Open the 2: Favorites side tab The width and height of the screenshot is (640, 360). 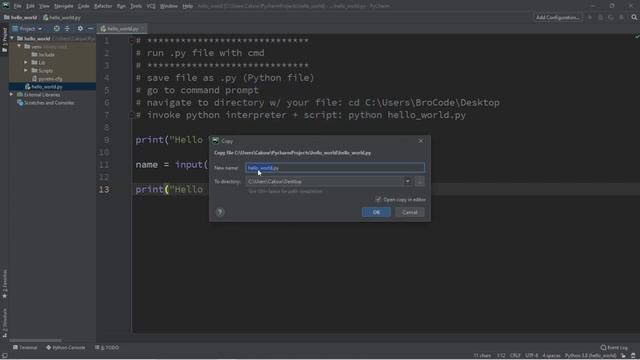point(4,284)
